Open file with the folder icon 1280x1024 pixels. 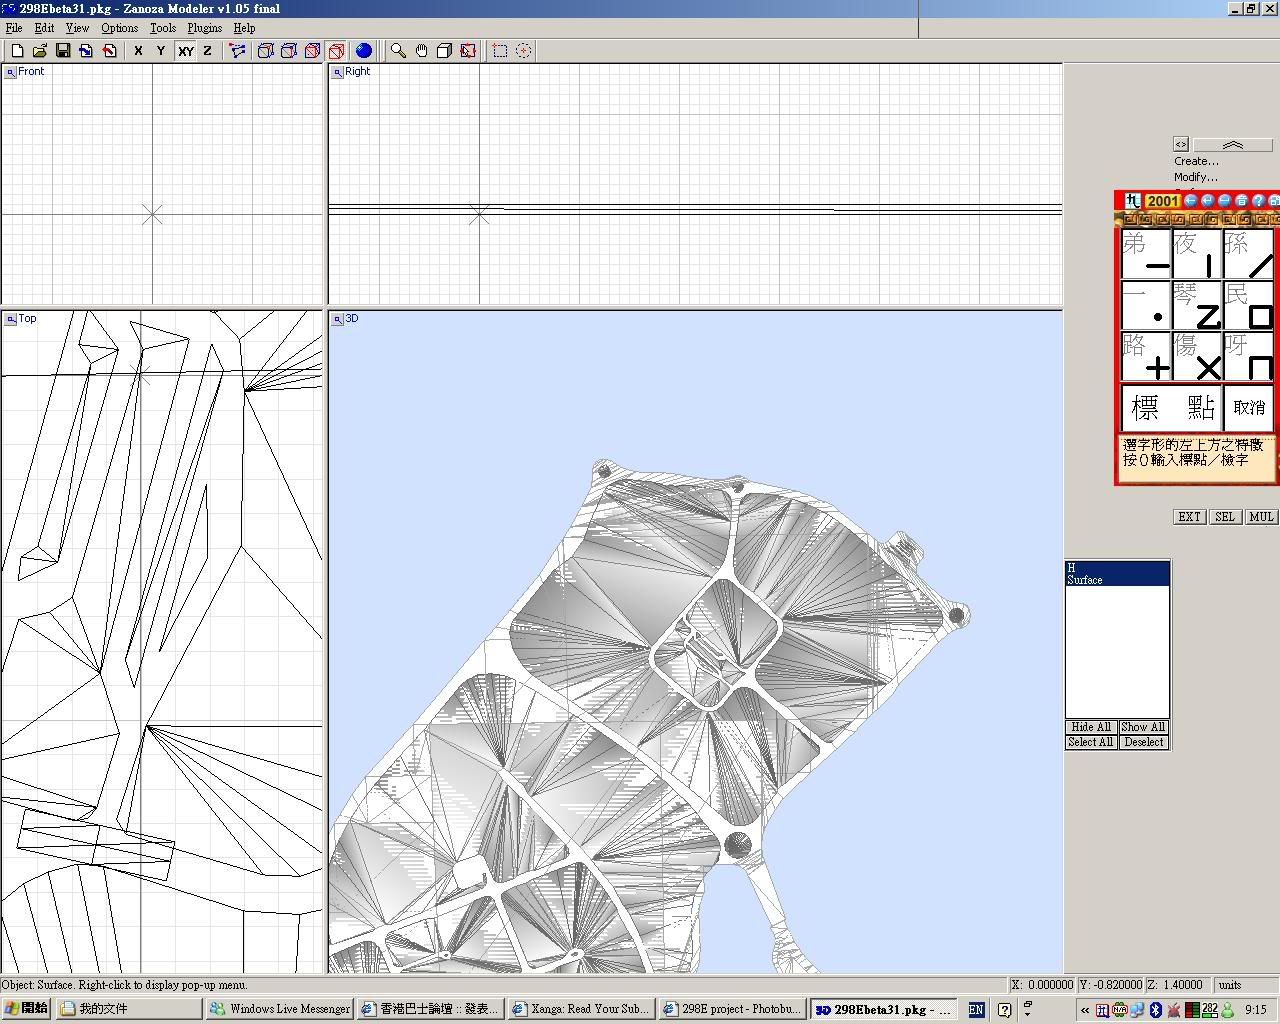[40, 51]
